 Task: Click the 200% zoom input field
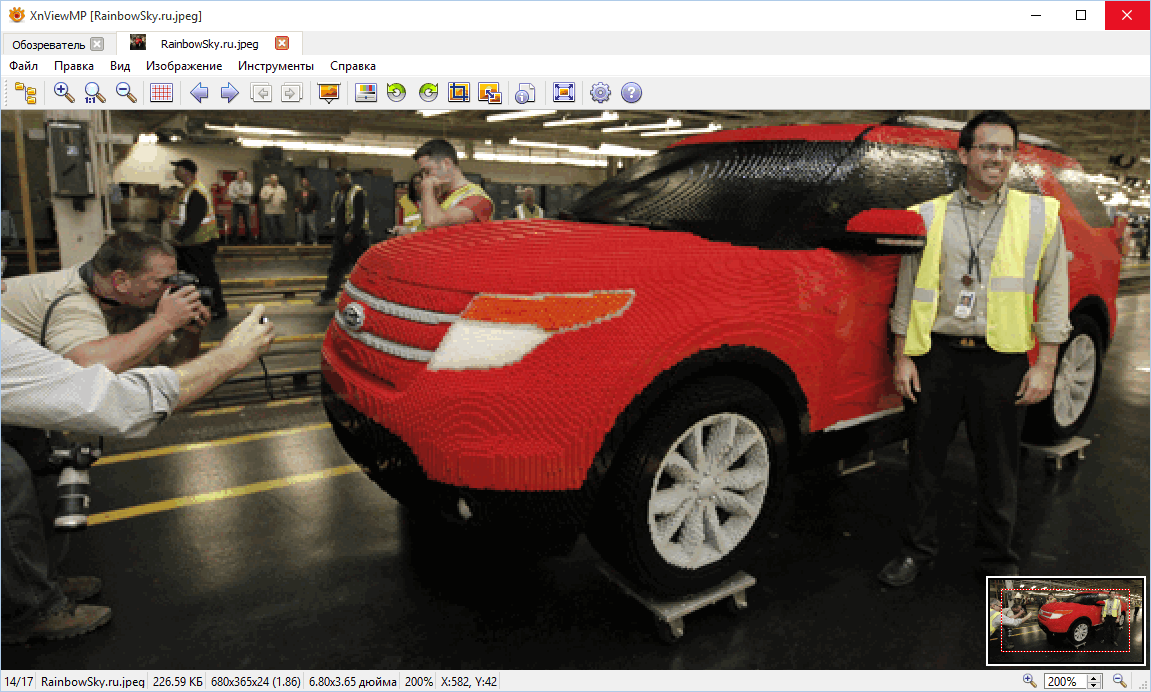pyautogui.click(x=1065, y=682)
